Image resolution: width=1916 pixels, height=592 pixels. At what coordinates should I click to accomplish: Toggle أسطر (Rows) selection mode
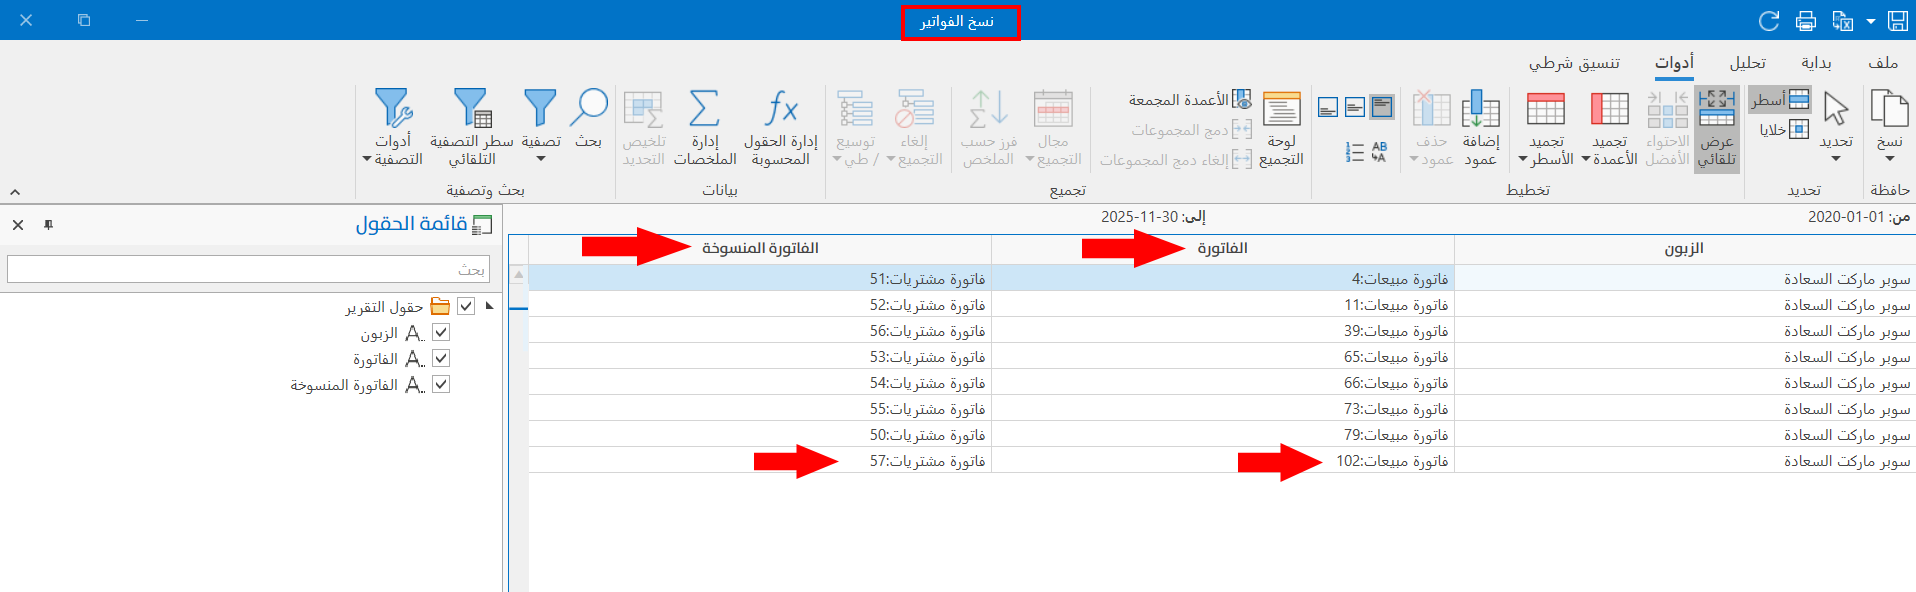click(1780, 99)
